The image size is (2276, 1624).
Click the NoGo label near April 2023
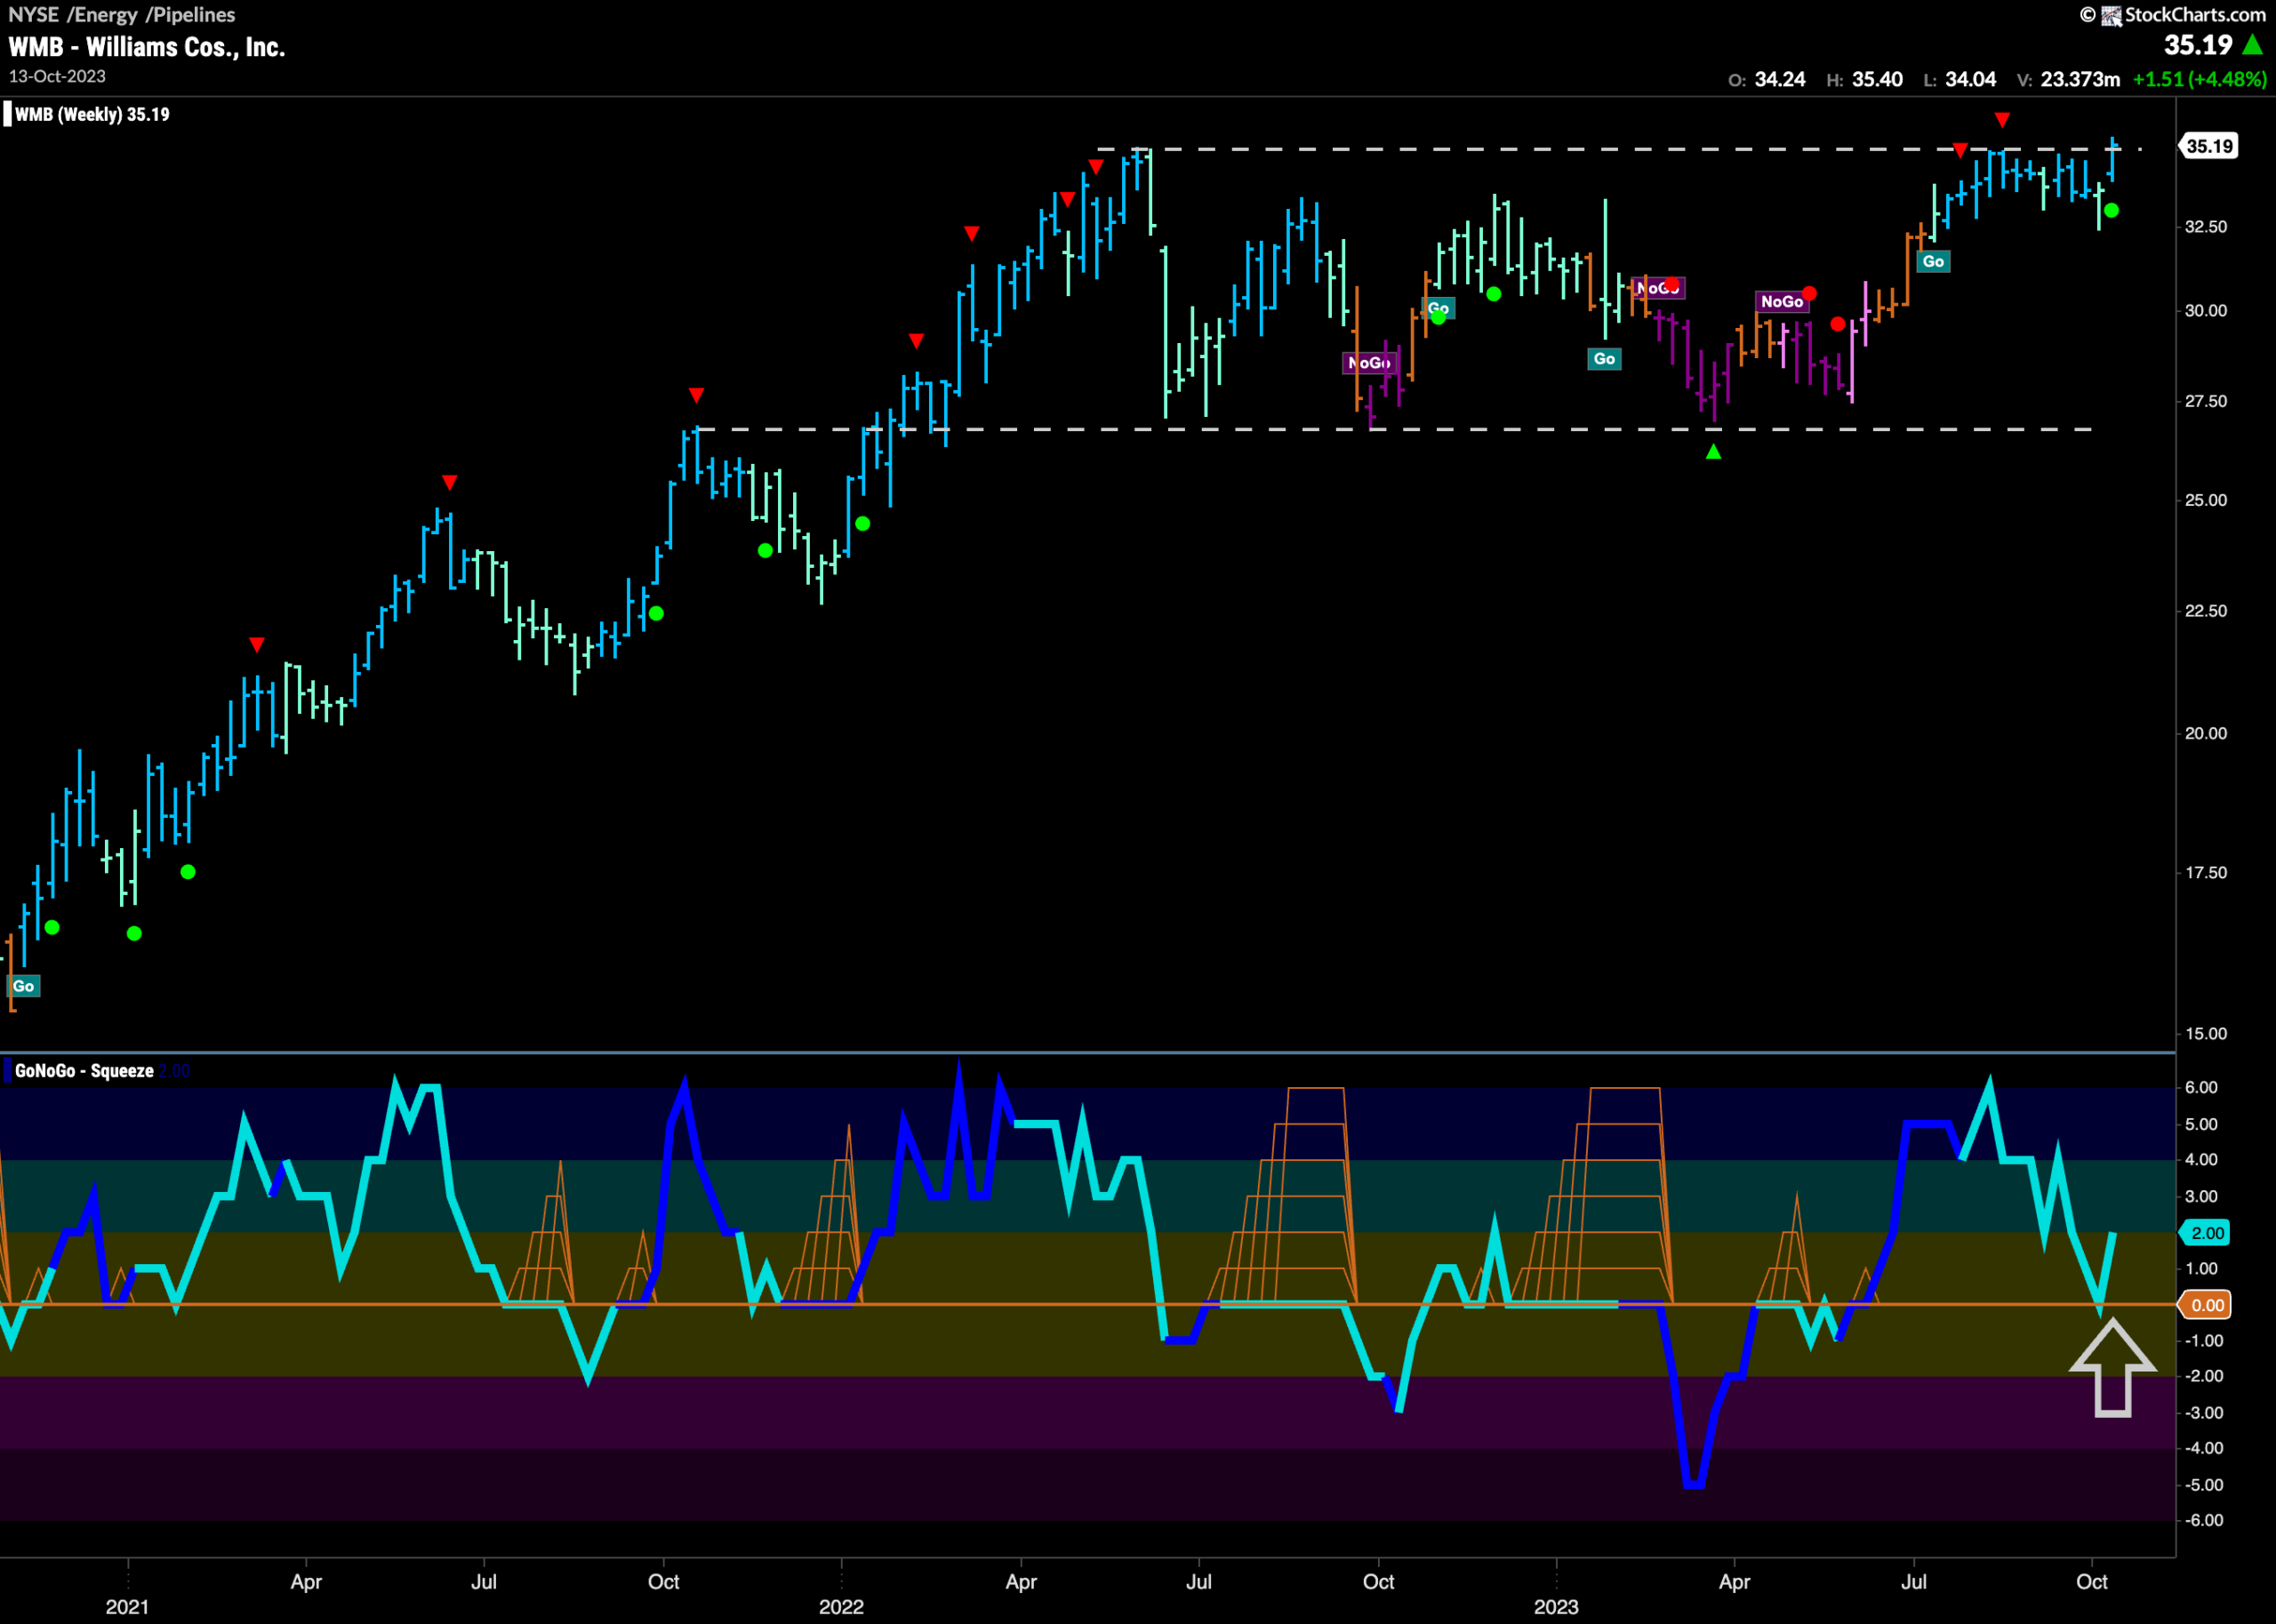tap(1781, 301)
